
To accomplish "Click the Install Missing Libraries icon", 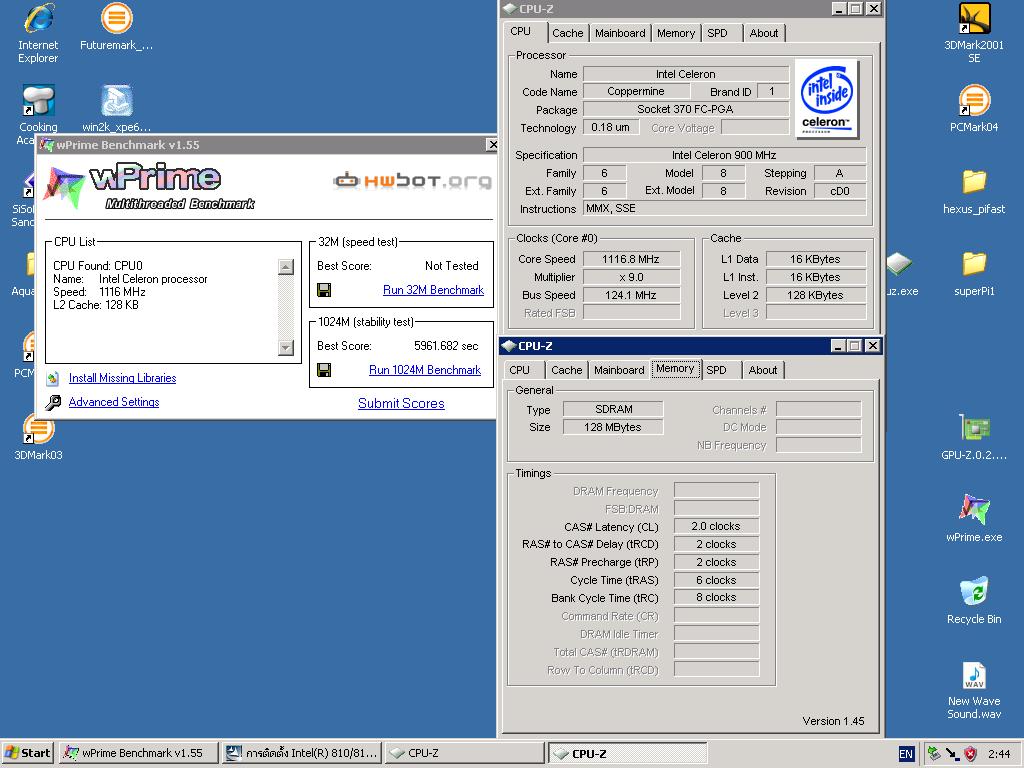I will click(53, 378).
